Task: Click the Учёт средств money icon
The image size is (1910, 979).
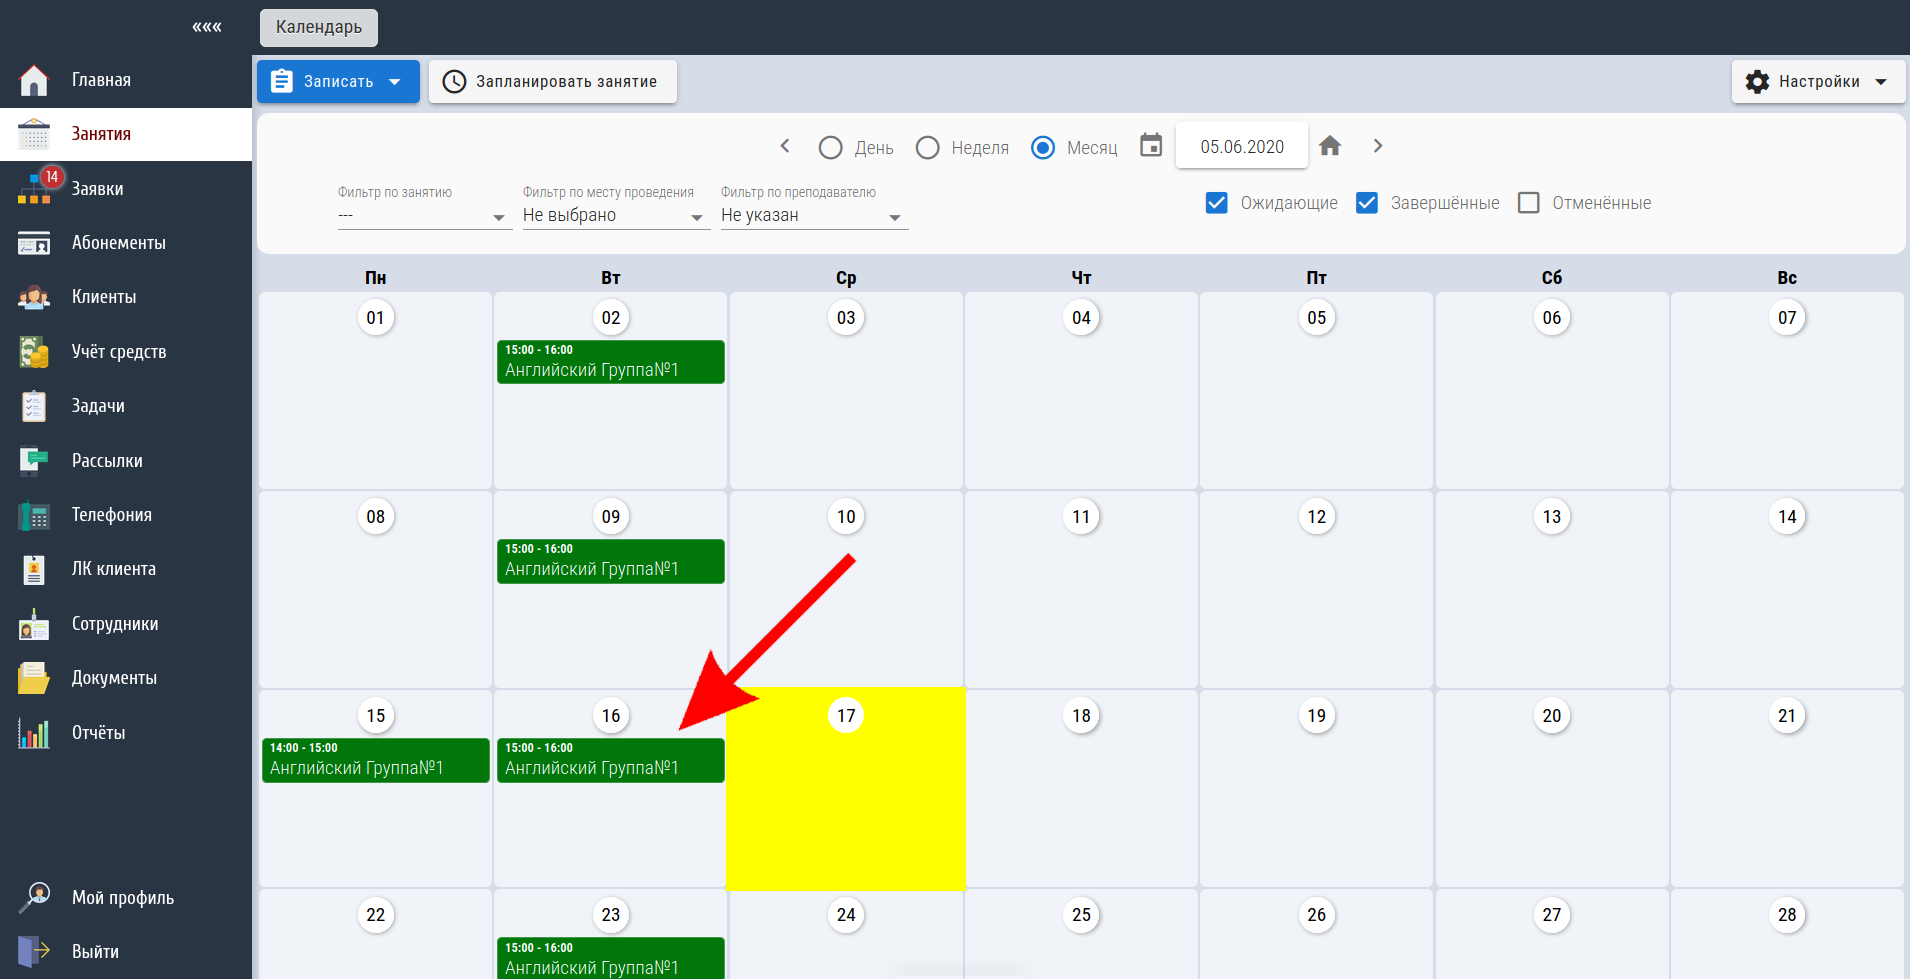Action: pos(34,352)
